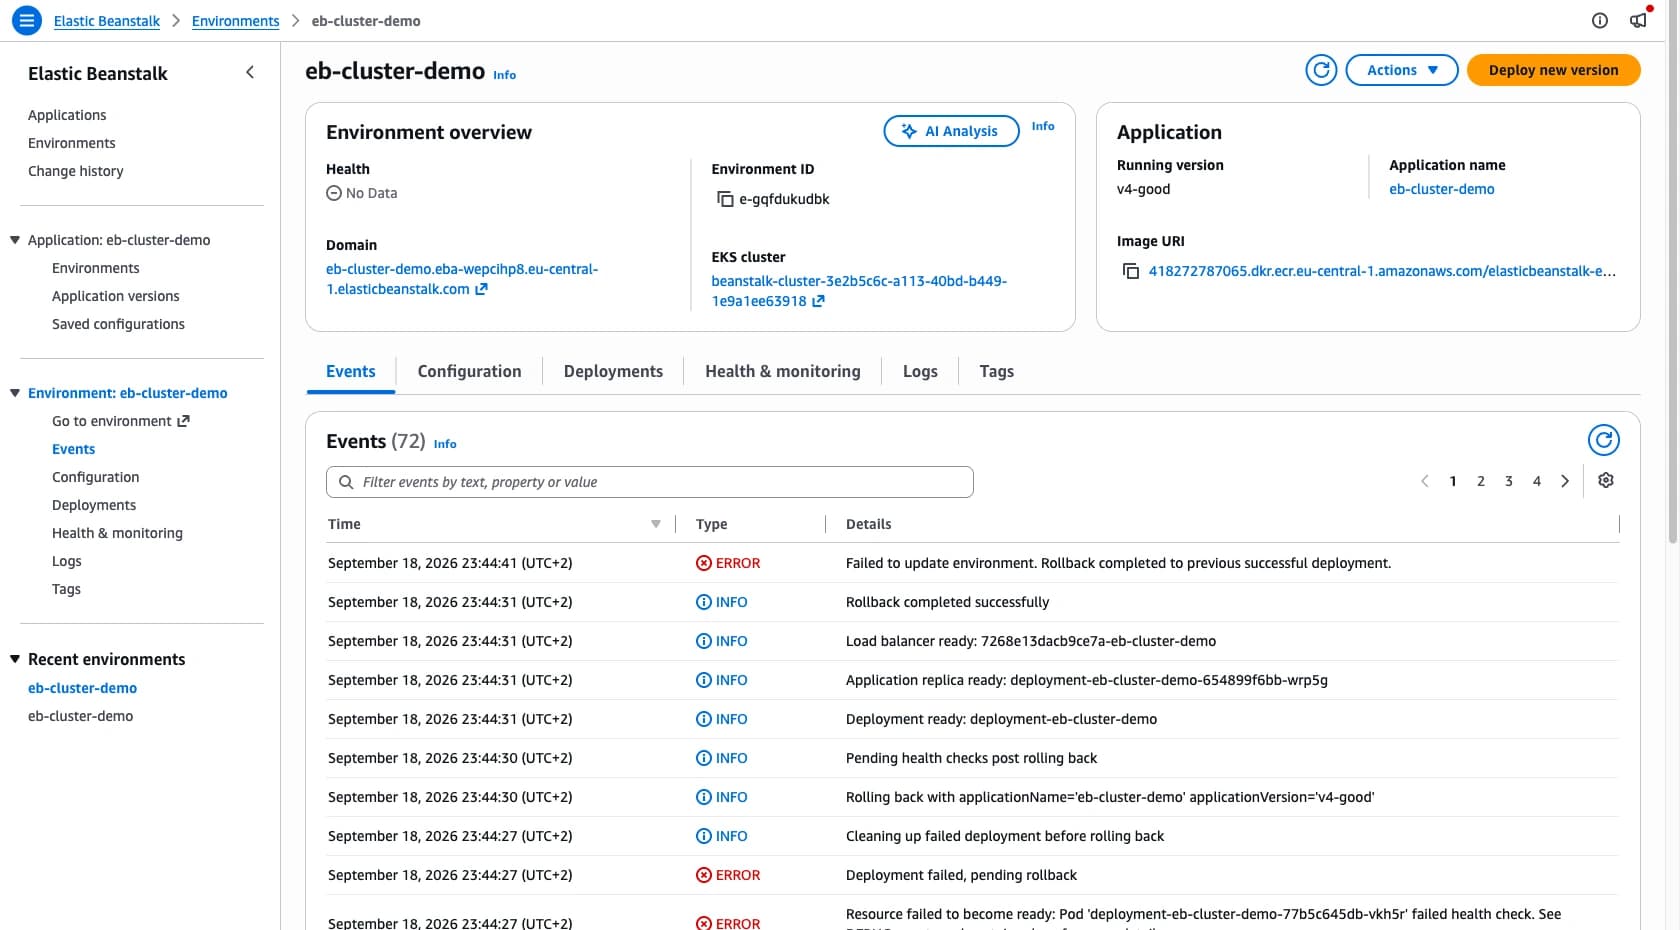Open the hamburger navigation menu icon

pyautogui.click(x=27, y=20)
